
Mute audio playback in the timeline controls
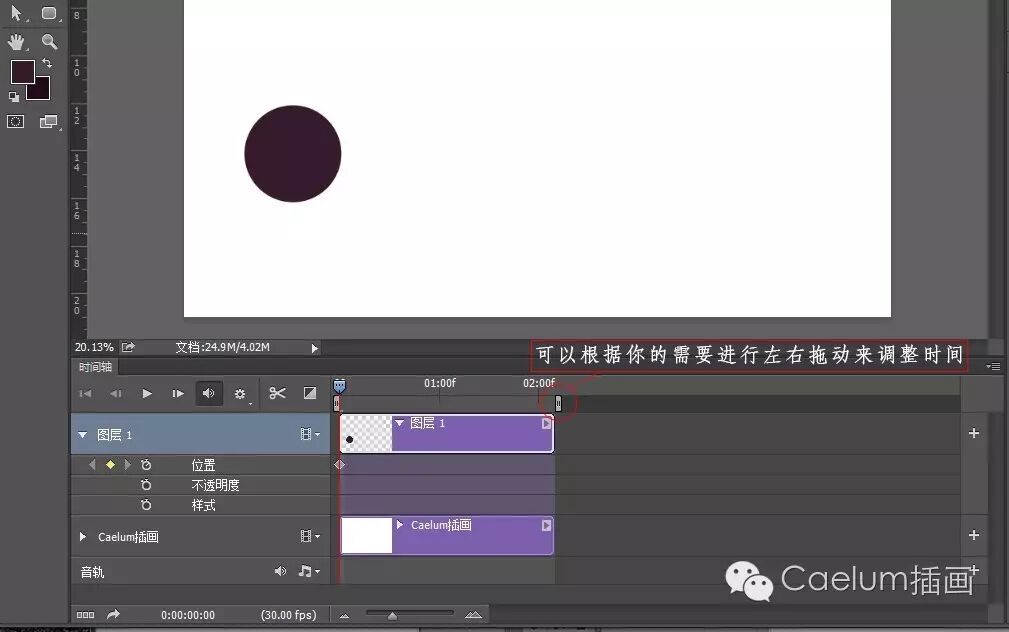pos(208,393)
